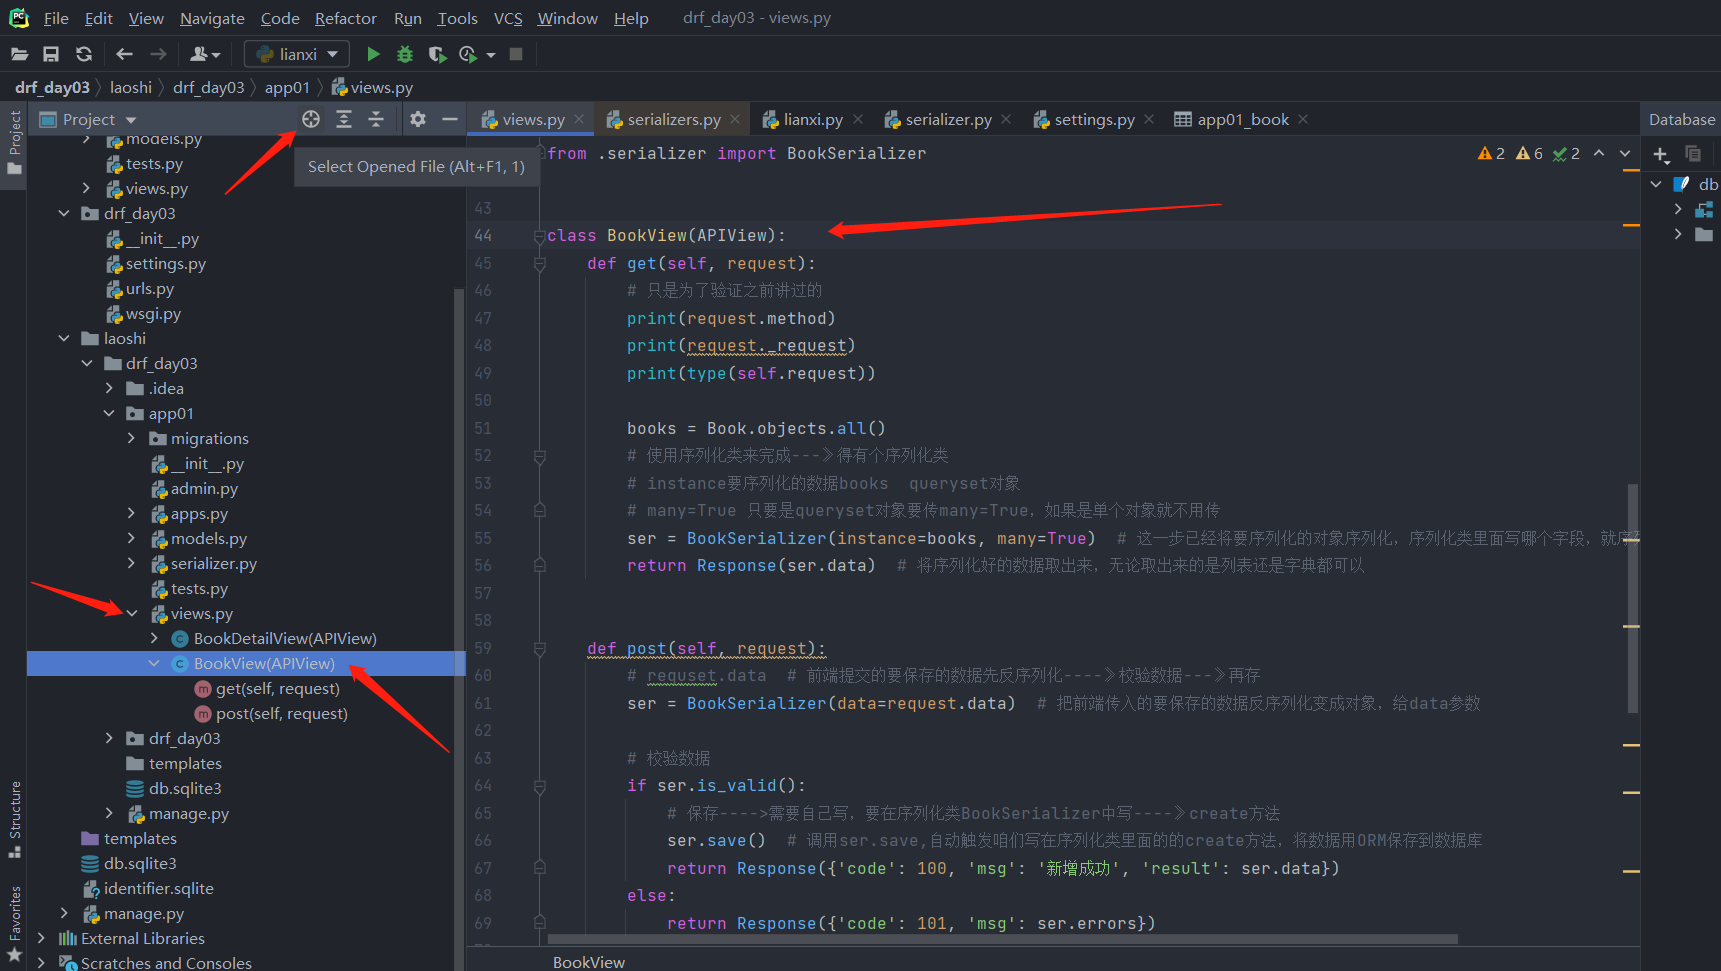This screenshot has height=971, width=1721.
Task: Expand External Libraries node
Action: (41, 938)
